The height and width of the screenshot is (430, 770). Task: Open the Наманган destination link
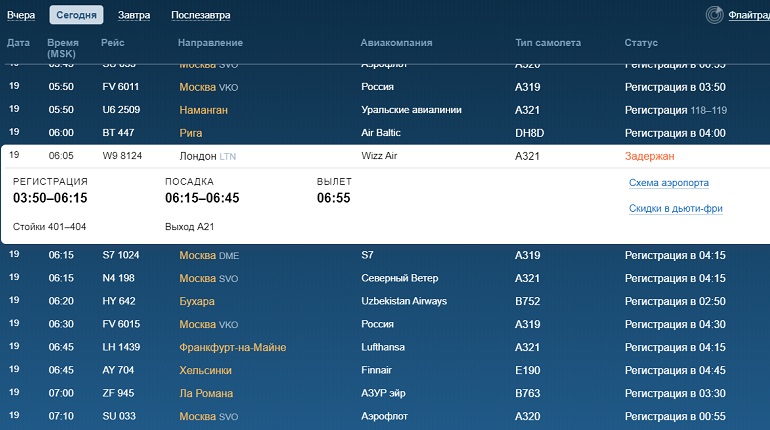click(203, 110)
